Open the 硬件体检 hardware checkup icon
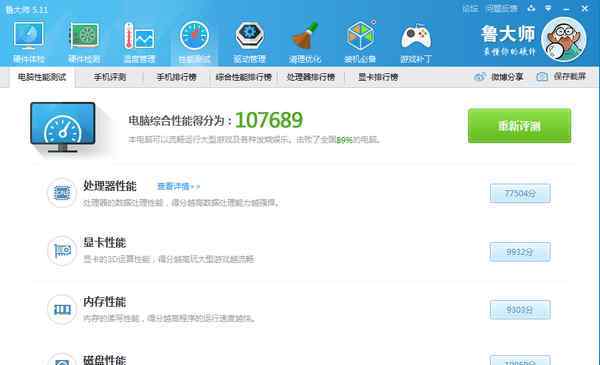This screenshot has width=600, height=365. [x=29, y=36]
